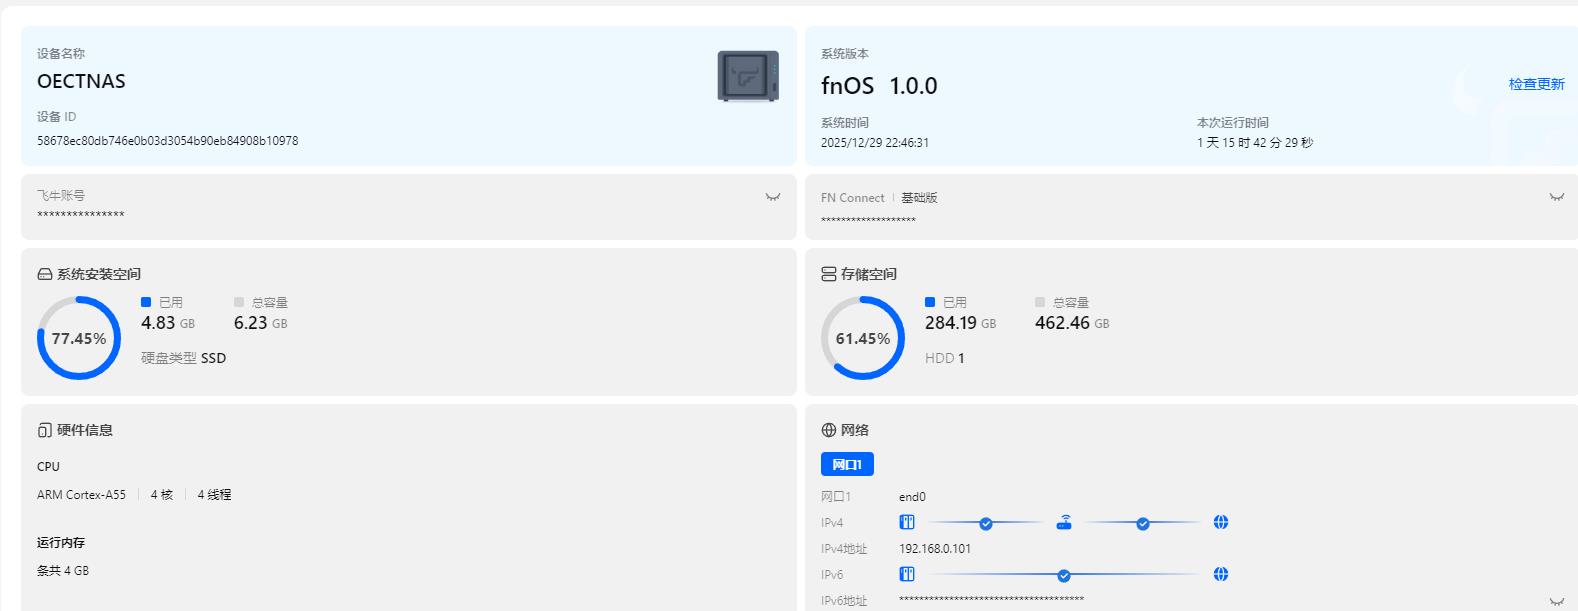Screen dimensions: 1578x611
Task: Click the IPv6 connection check mark
Action: click(x=1064, y=575)
